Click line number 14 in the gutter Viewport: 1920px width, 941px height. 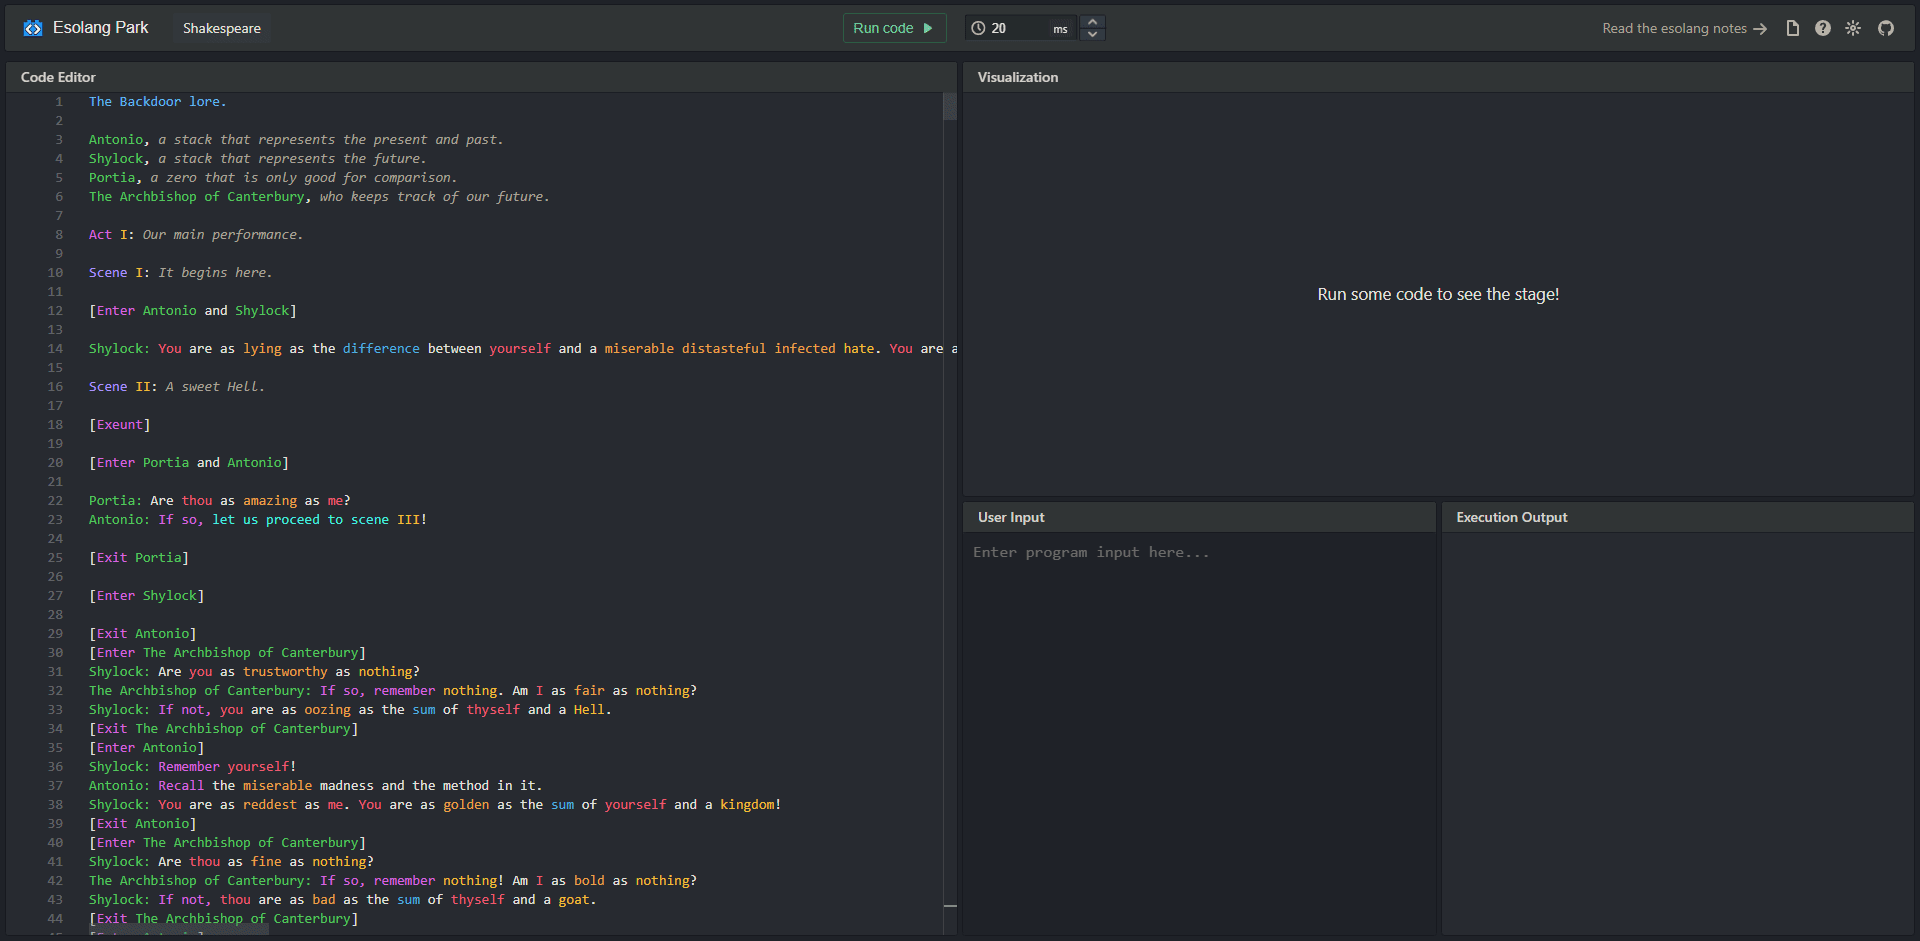click(x=55, y=349)
